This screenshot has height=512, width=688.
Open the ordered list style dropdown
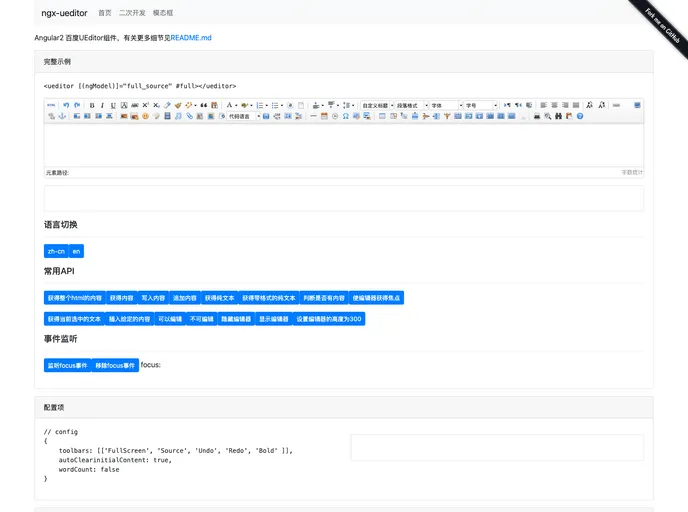[267, 105]
